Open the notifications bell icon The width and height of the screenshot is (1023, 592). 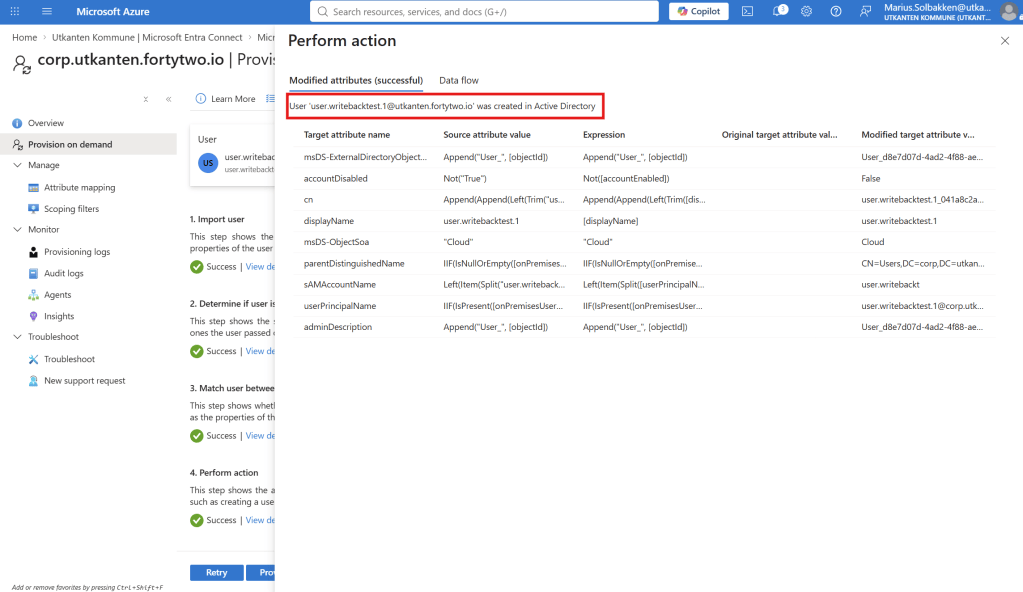click(x=778, y=11)
